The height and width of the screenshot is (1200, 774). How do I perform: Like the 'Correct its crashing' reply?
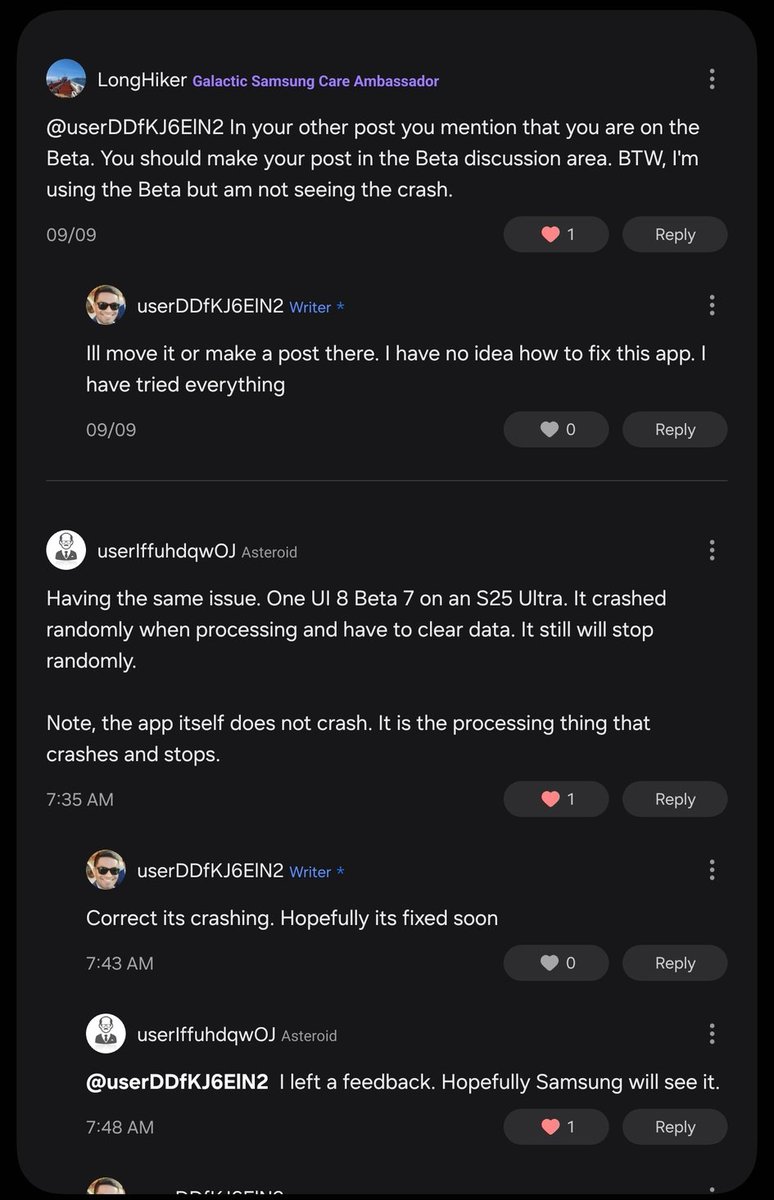(557, 963)
